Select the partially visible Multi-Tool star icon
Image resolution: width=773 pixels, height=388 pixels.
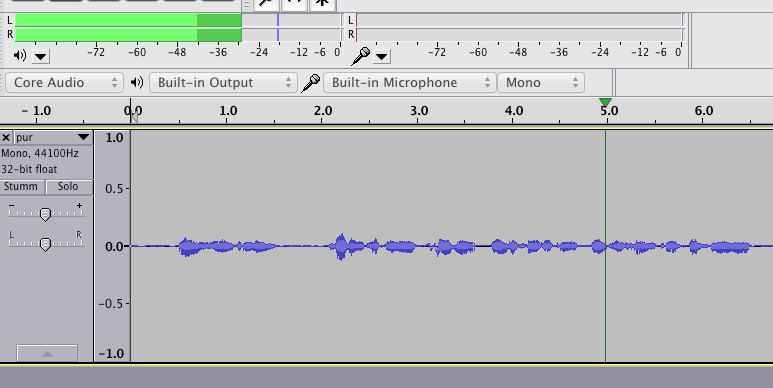tap(322, 4)
